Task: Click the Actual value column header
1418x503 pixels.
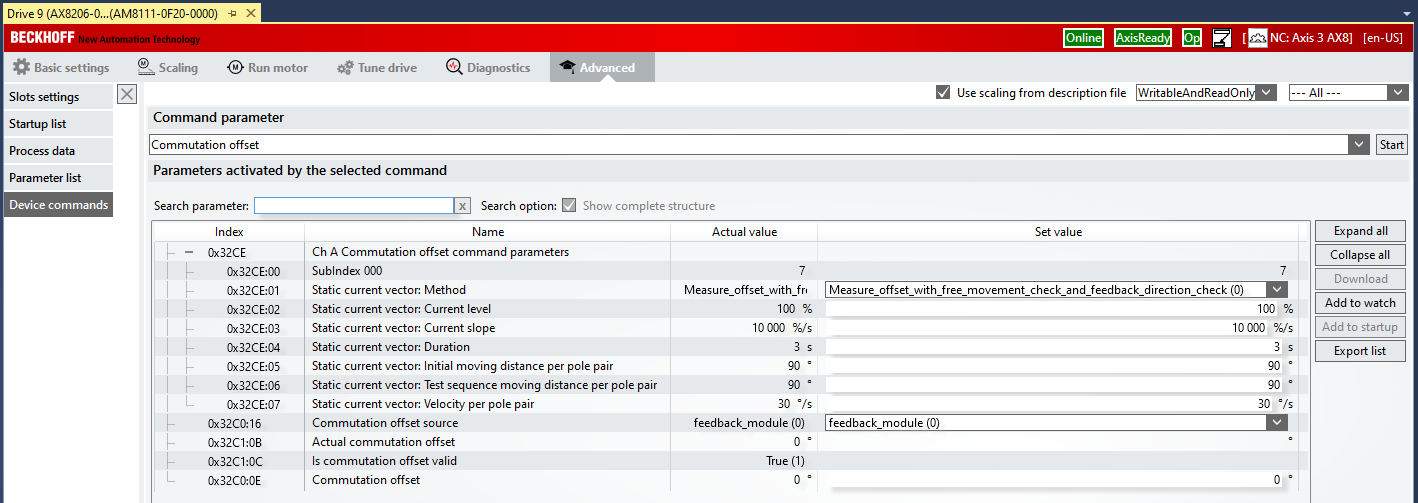Action: [x=744, y=231]
